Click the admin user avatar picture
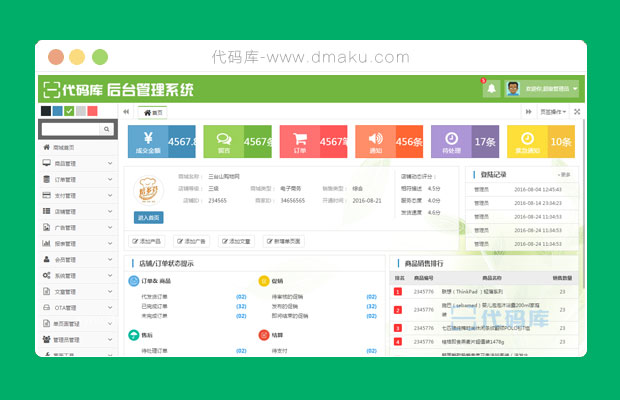The height and width of the screenshot is (400, 620). tap(513, 89)
